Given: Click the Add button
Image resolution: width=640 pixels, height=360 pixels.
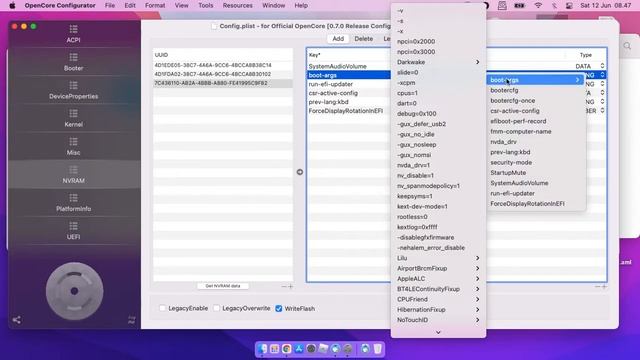Looking at the screenshot, I should click(x=338, y=38).
